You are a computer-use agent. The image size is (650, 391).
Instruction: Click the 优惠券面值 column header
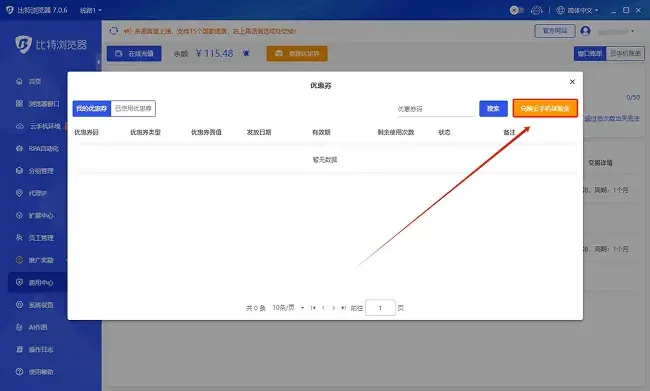click(x=206, y=132)
